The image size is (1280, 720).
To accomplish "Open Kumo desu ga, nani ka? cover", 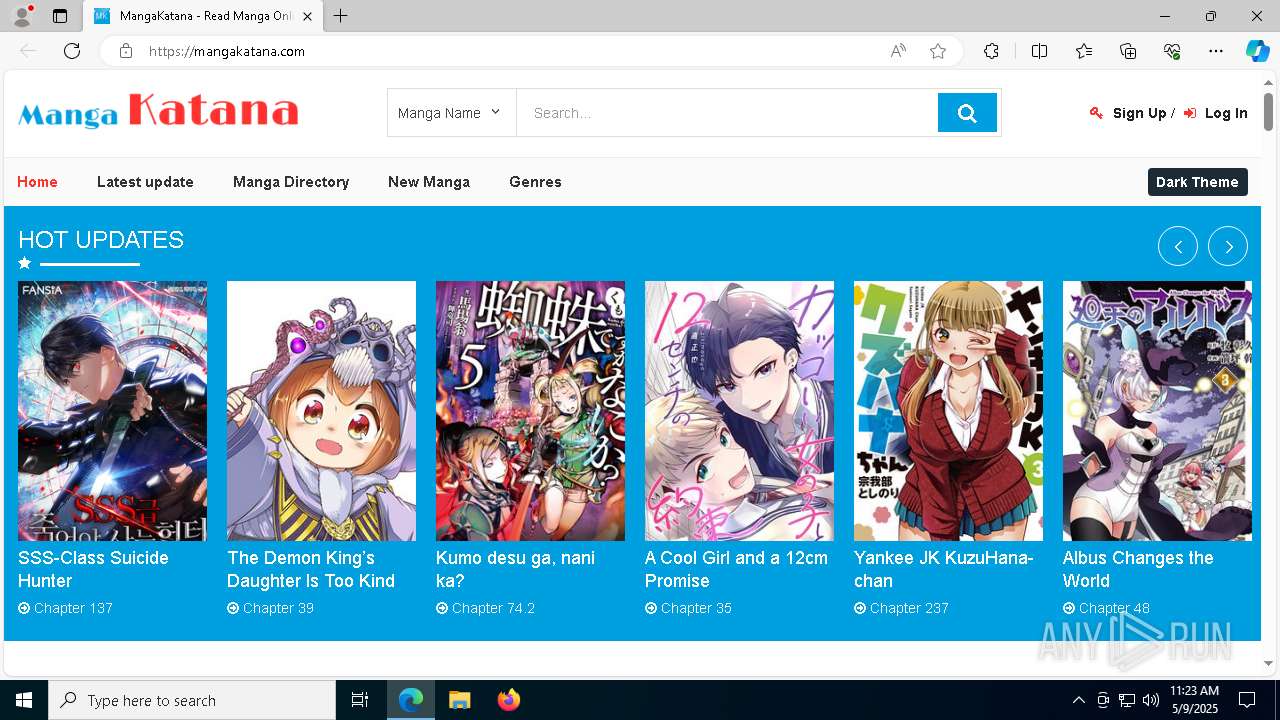I will 530,411.
